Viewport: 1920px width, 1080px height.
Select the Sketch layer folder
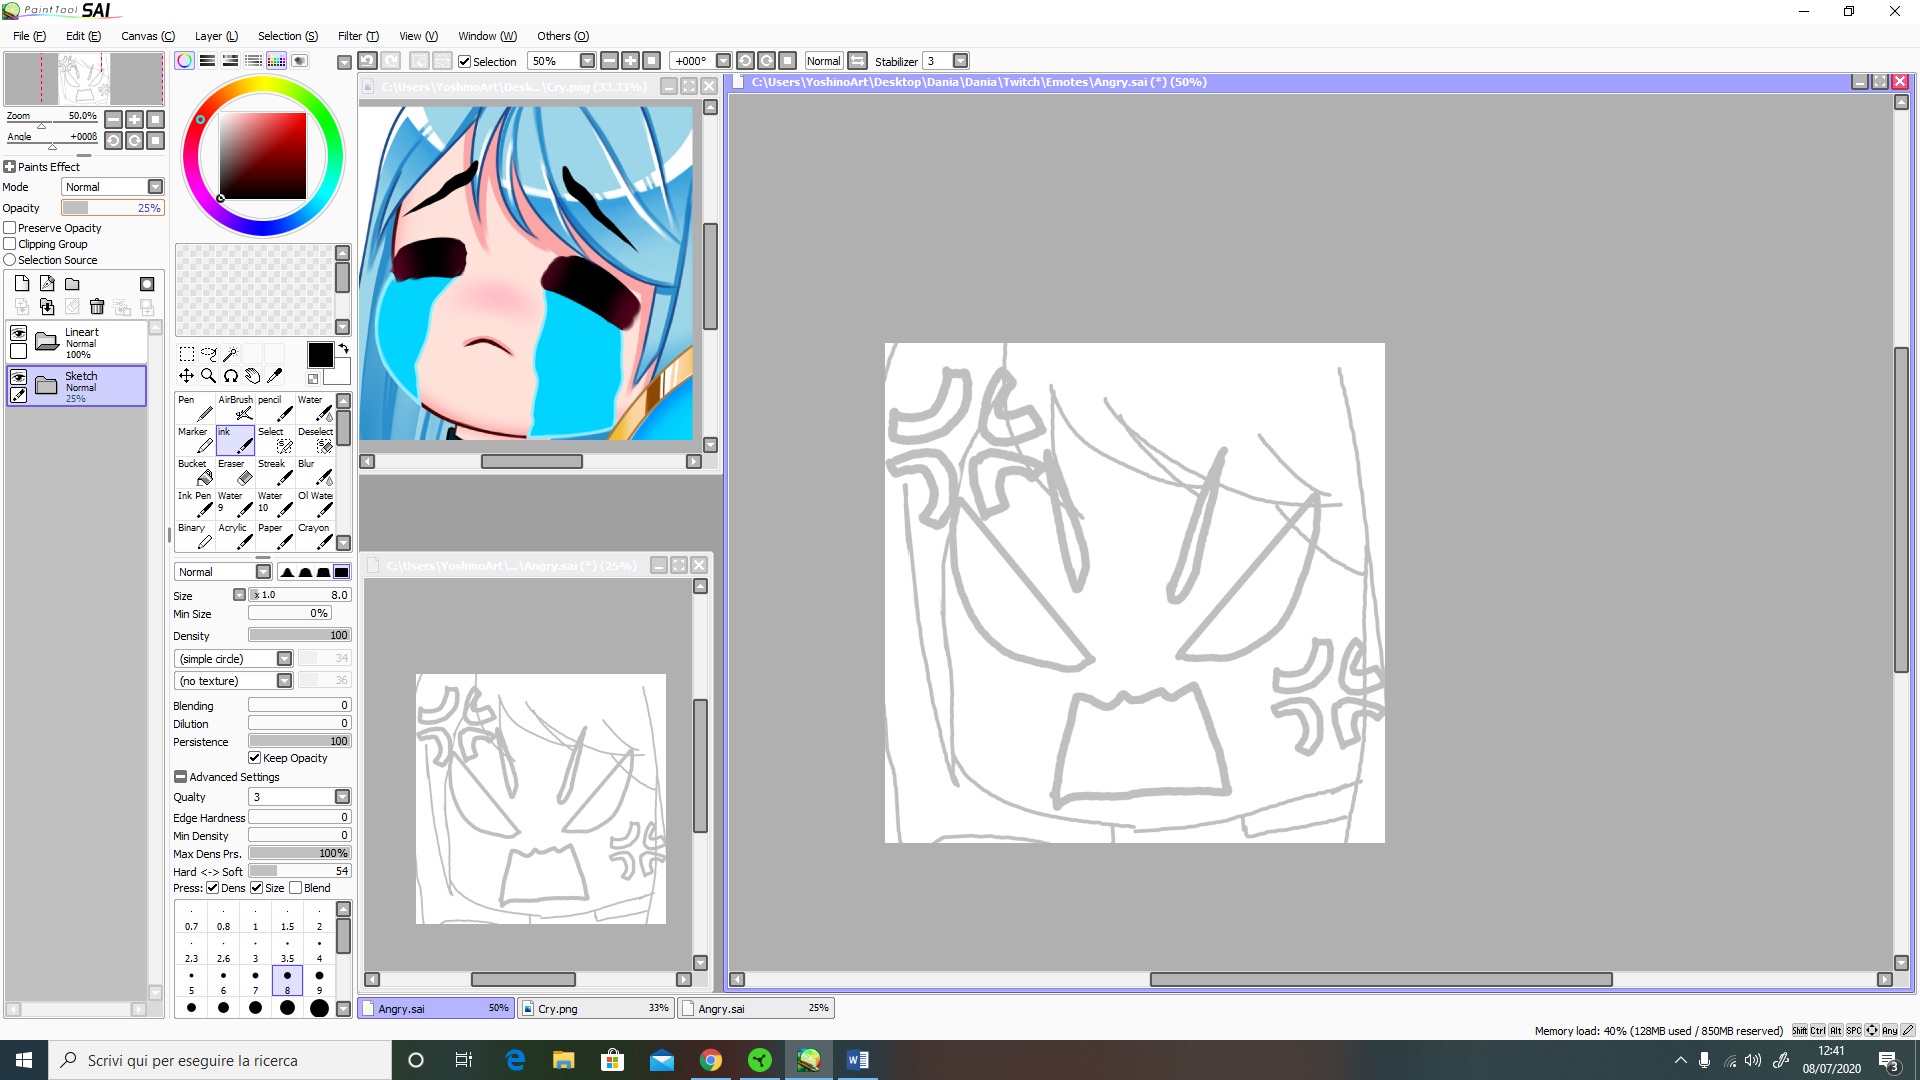(x=77, y=386)
